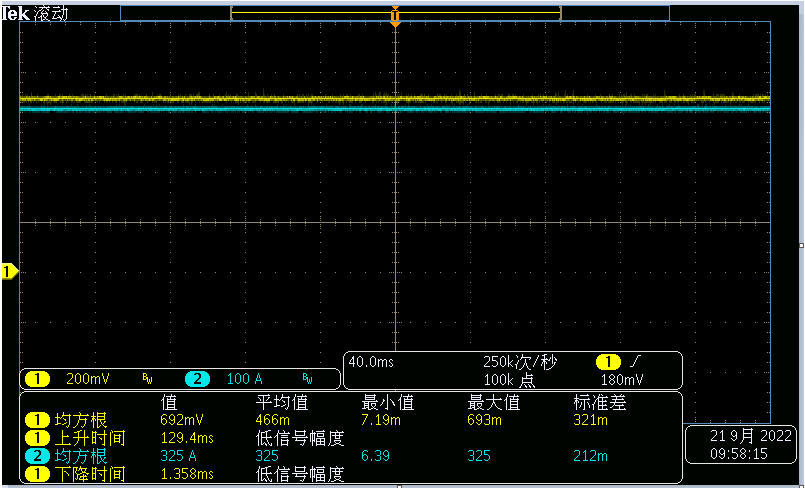805x488 pixels.
Task: Click the 09:58:15 time readout
Action: (739, 454)
